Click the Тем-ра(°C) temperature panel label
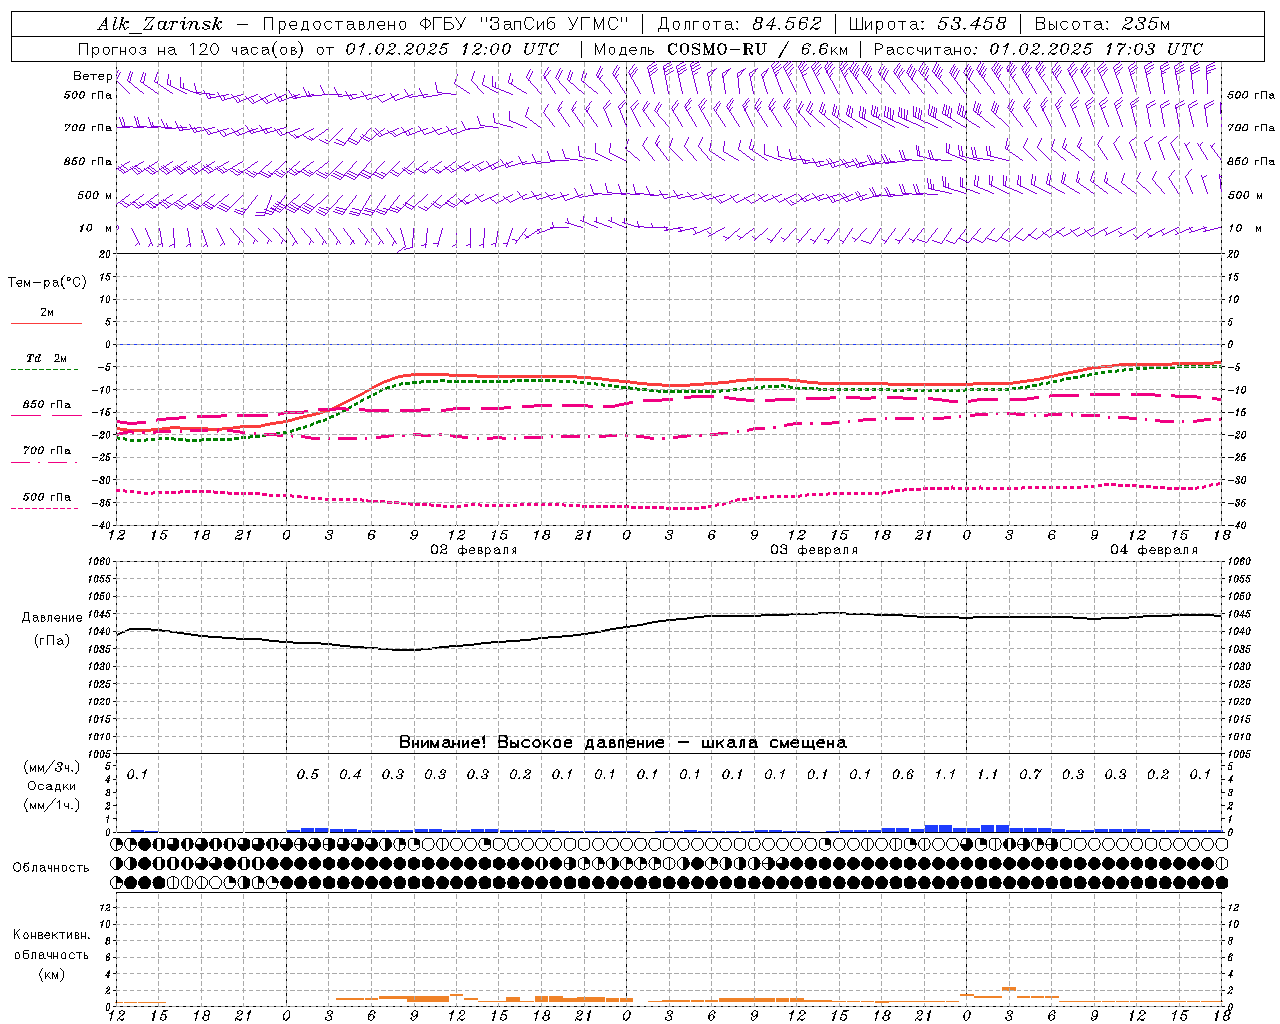 pos(47,283)
